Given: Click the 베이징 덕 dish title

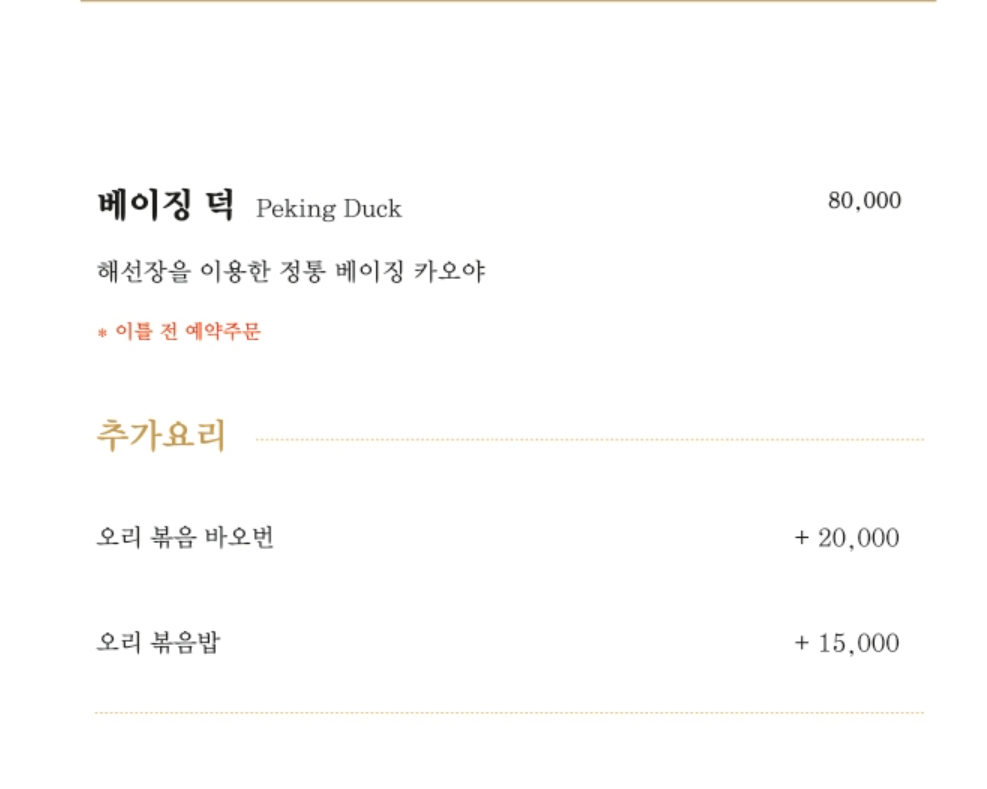Looking at the screenshot, I should pos(165,205).
